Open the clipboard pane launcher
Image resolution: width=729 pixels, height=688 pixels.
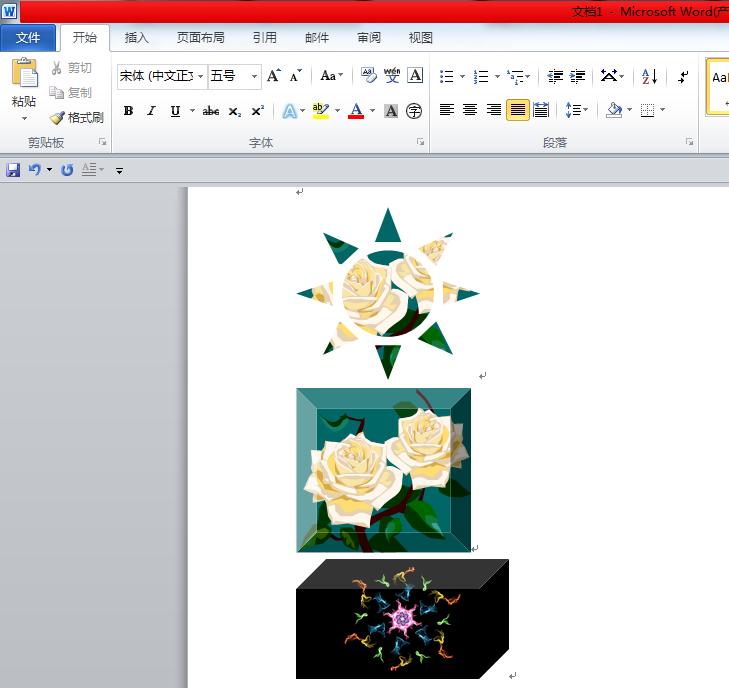(102, 142)
